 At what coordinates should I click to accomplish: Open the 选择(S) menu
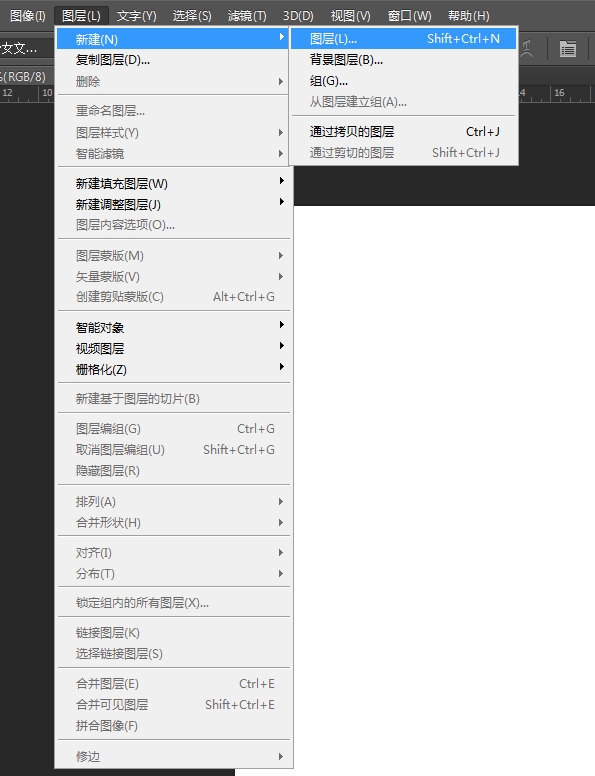click(192, 16)
